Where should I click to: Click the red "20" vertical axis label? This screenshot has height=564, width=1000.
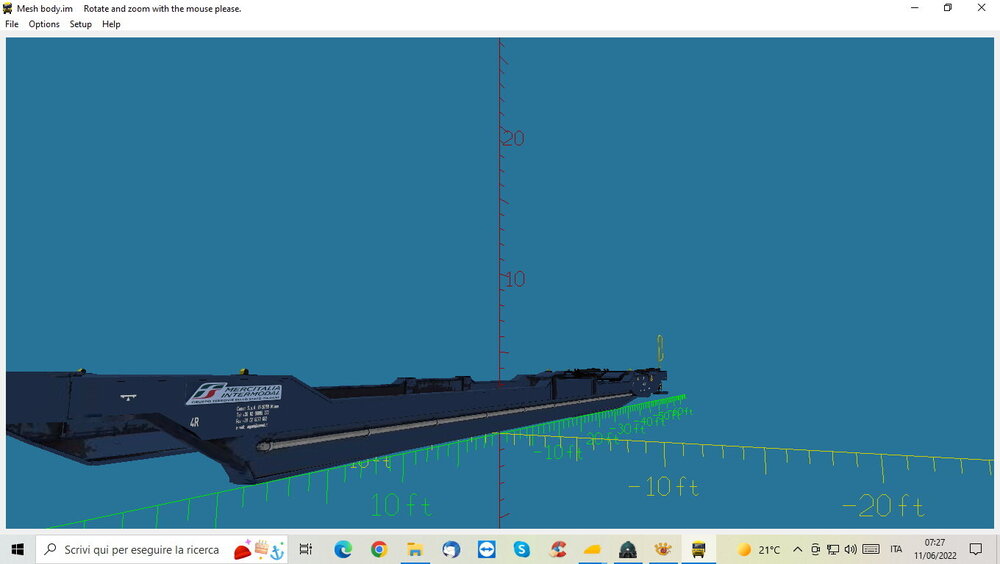coord(513,138)
